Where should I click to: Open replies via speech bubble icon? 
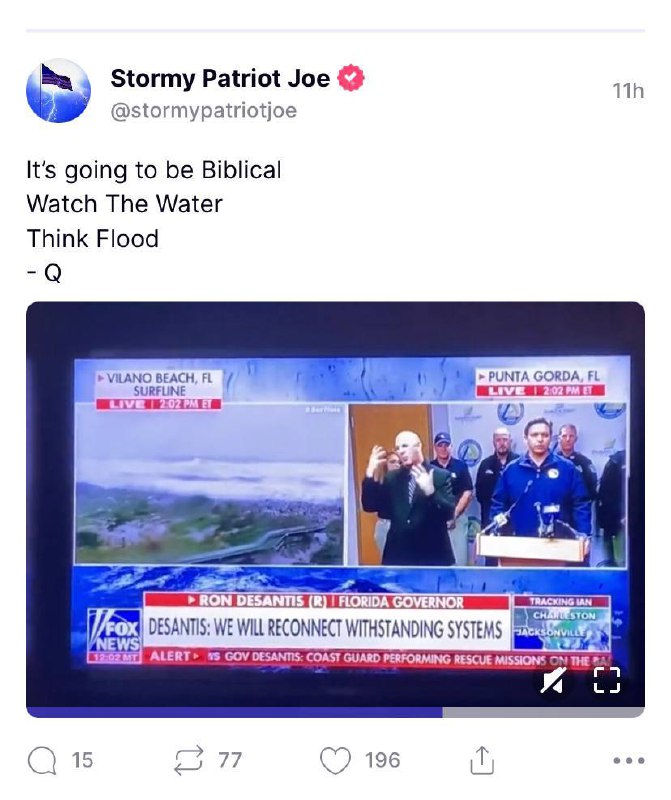click(42, 761)
